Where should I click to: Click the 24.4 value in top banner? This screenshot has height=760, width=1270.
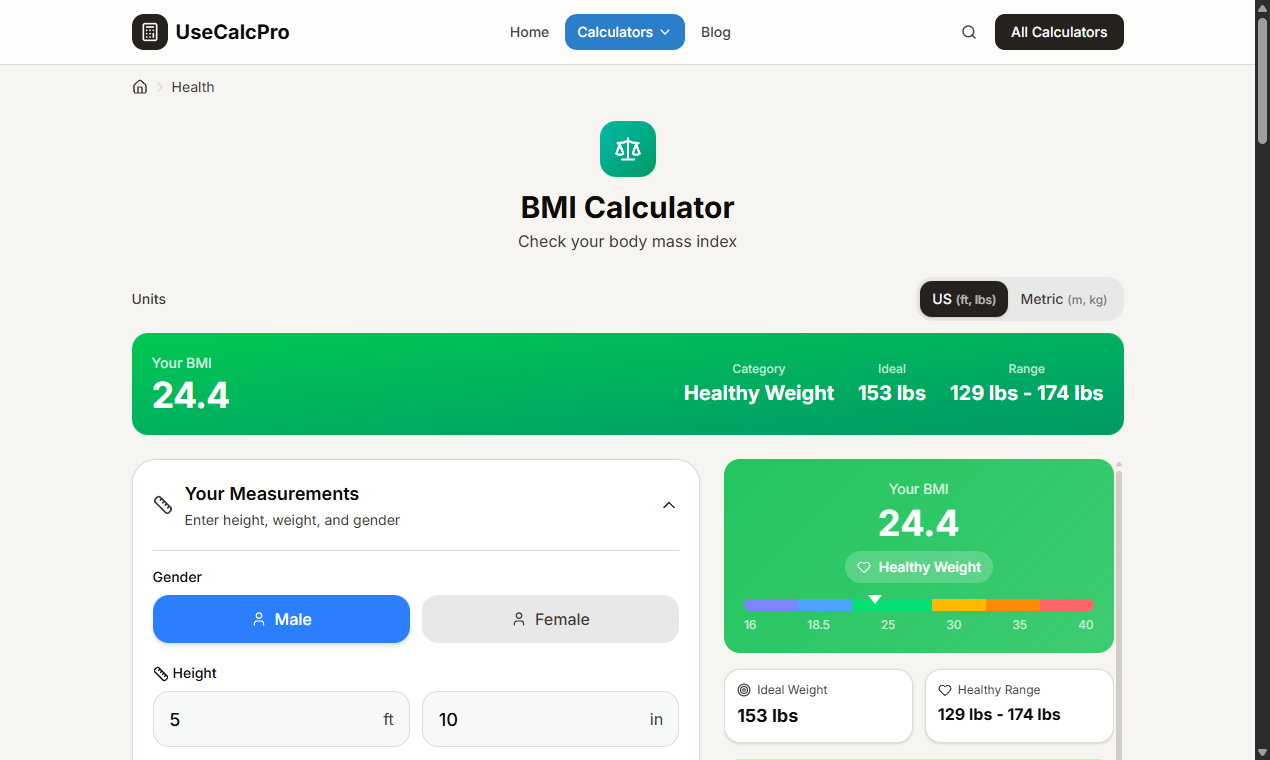191,395
